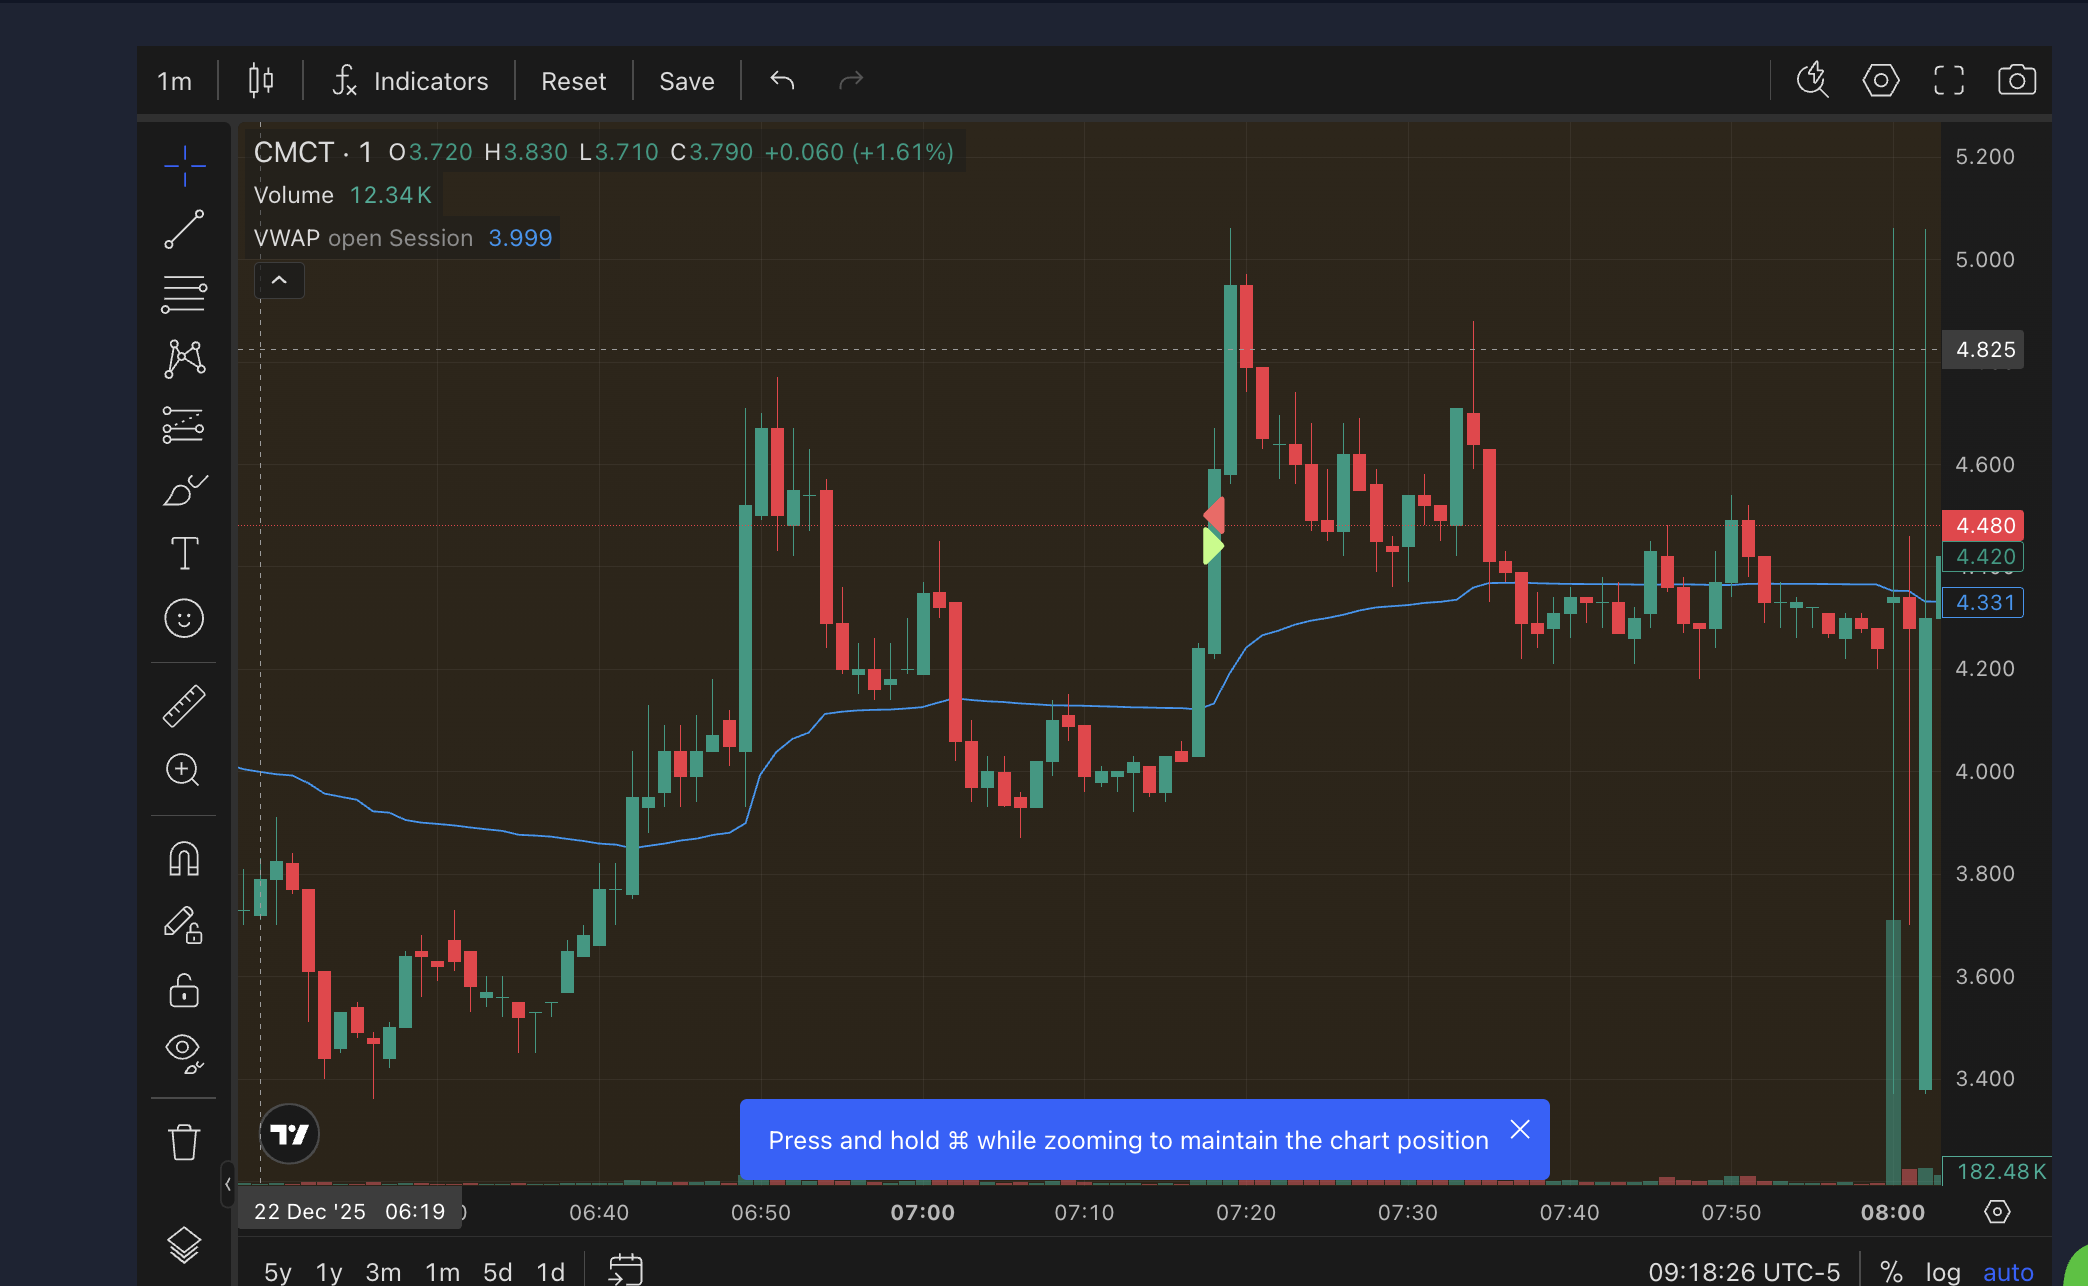Screen dimensions: 2088x1286
Task: Open the Fibonacci retracement tool
Action: [x=184, y=294]
